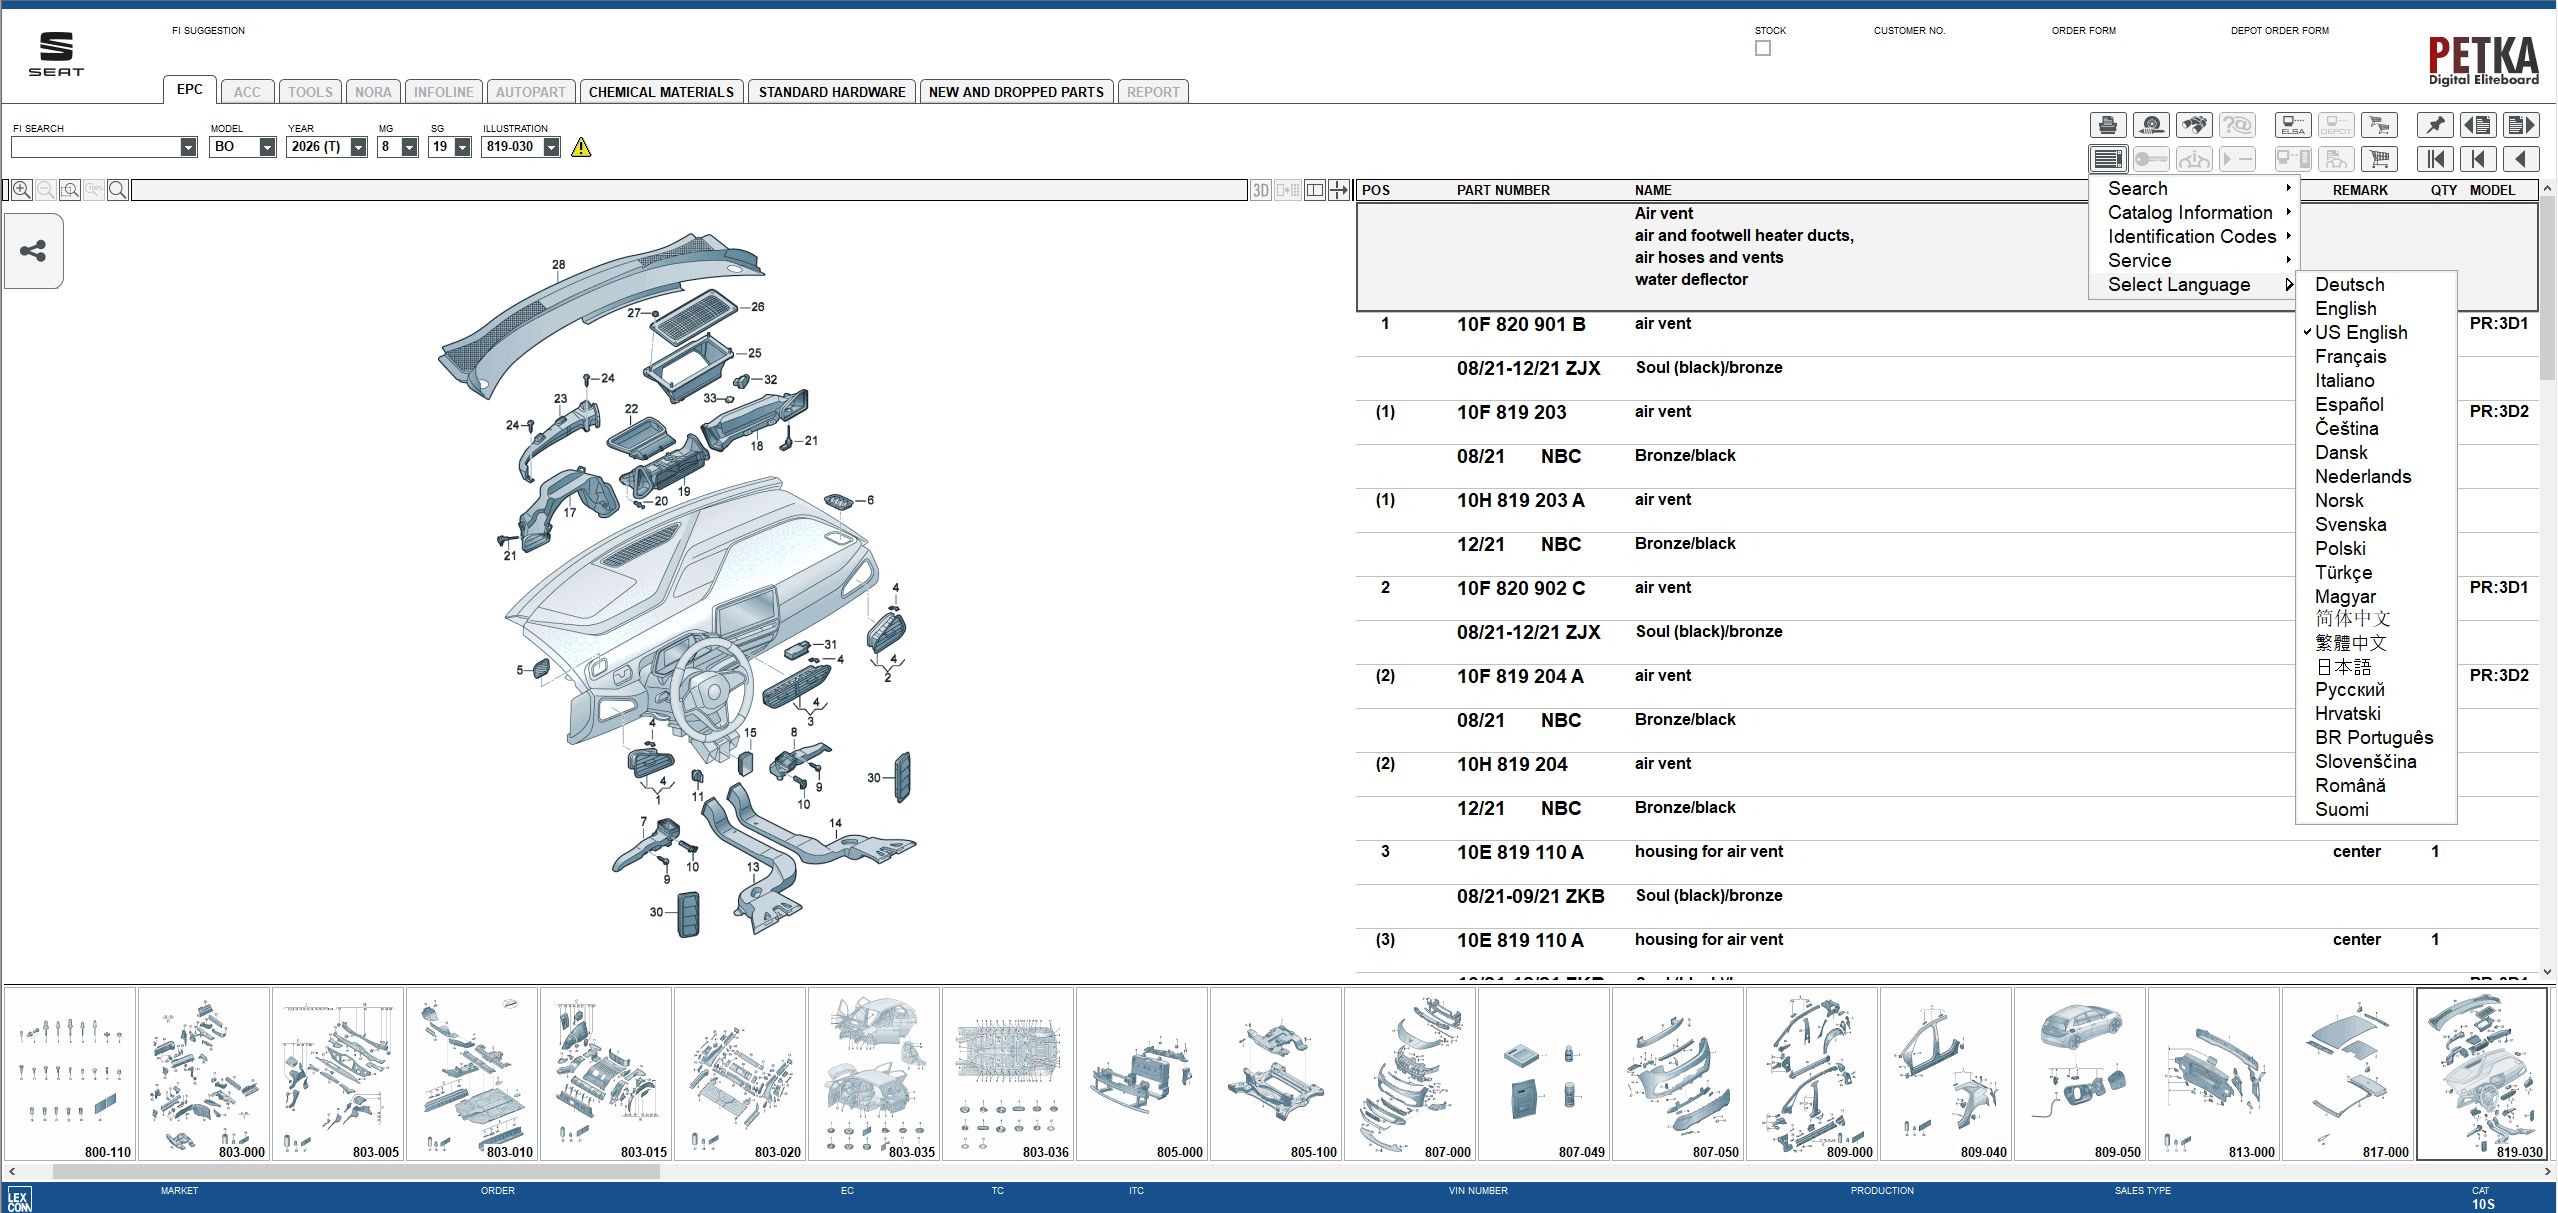Image resolution: width=2558 pixels, height=1213 pixels.
Task: Select thumbnail illustration 807-000
Action: pyautogui.click(x=1410, y=1073)
